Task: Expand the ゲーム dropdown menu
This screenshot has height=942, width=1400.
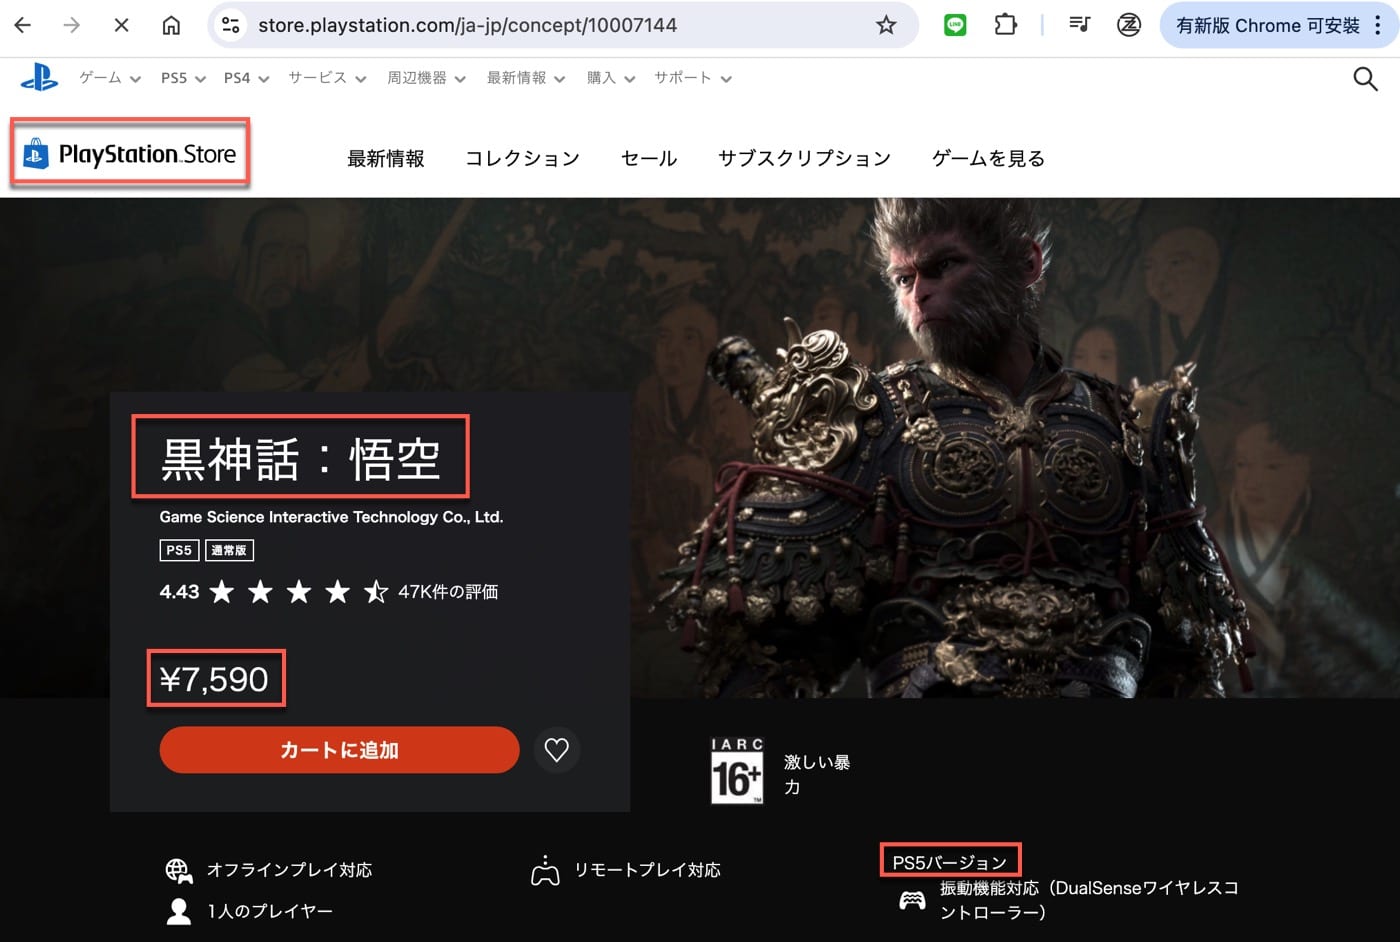Action: (x=110, y=78)
